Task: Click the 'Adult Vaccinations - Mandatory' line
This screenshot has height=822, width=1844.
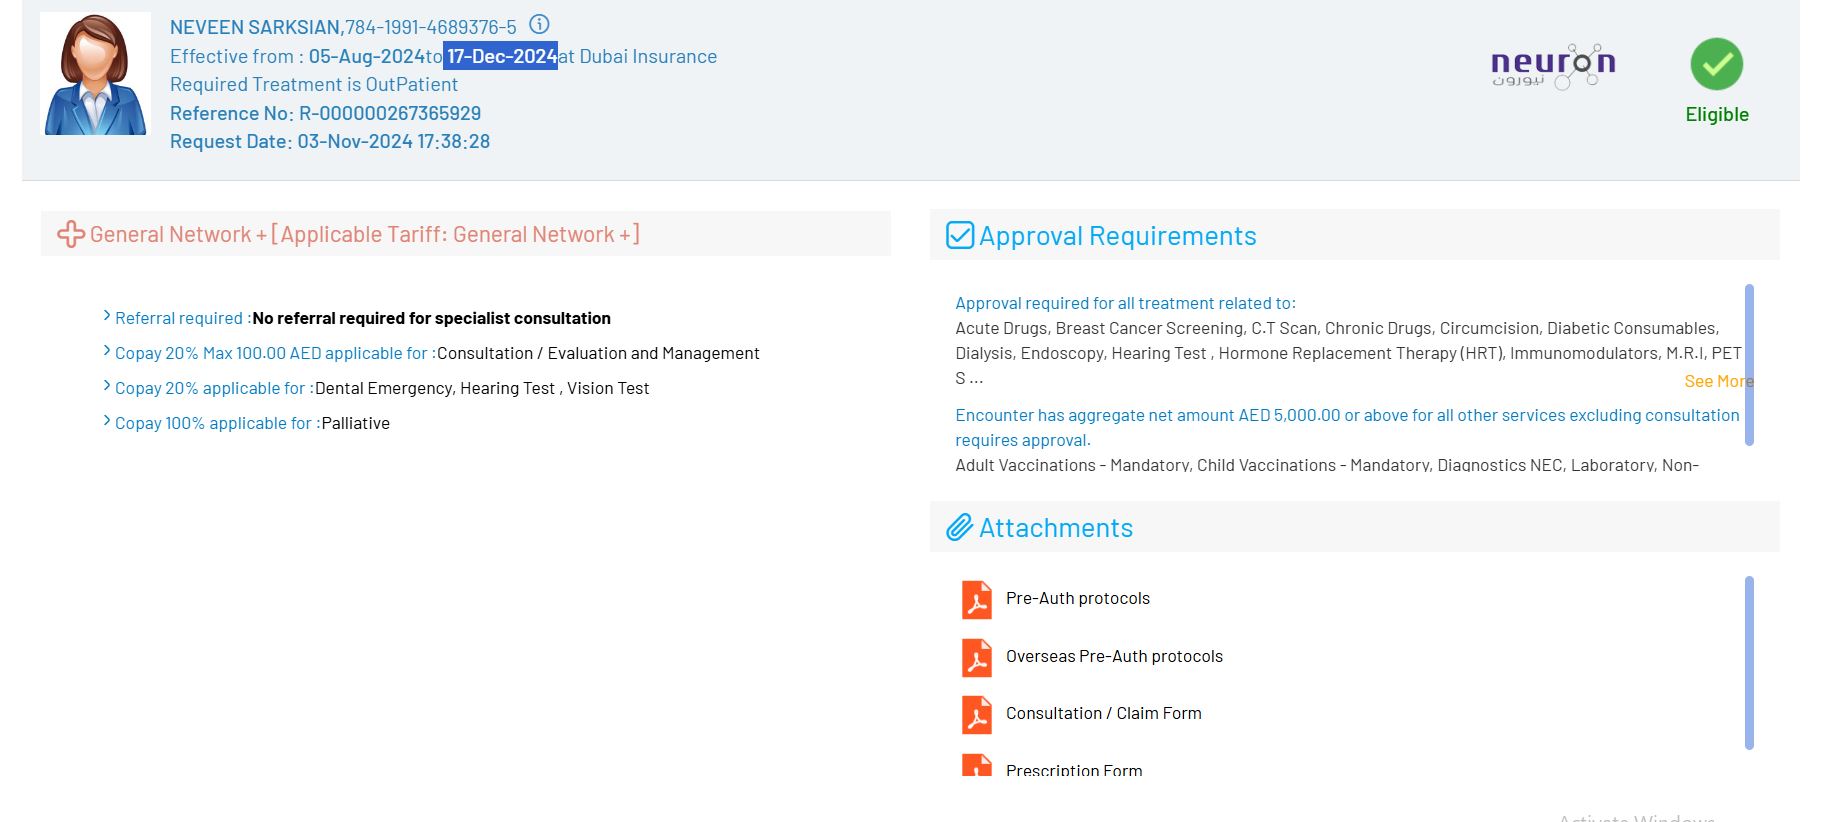Action: coord(1327,465)
